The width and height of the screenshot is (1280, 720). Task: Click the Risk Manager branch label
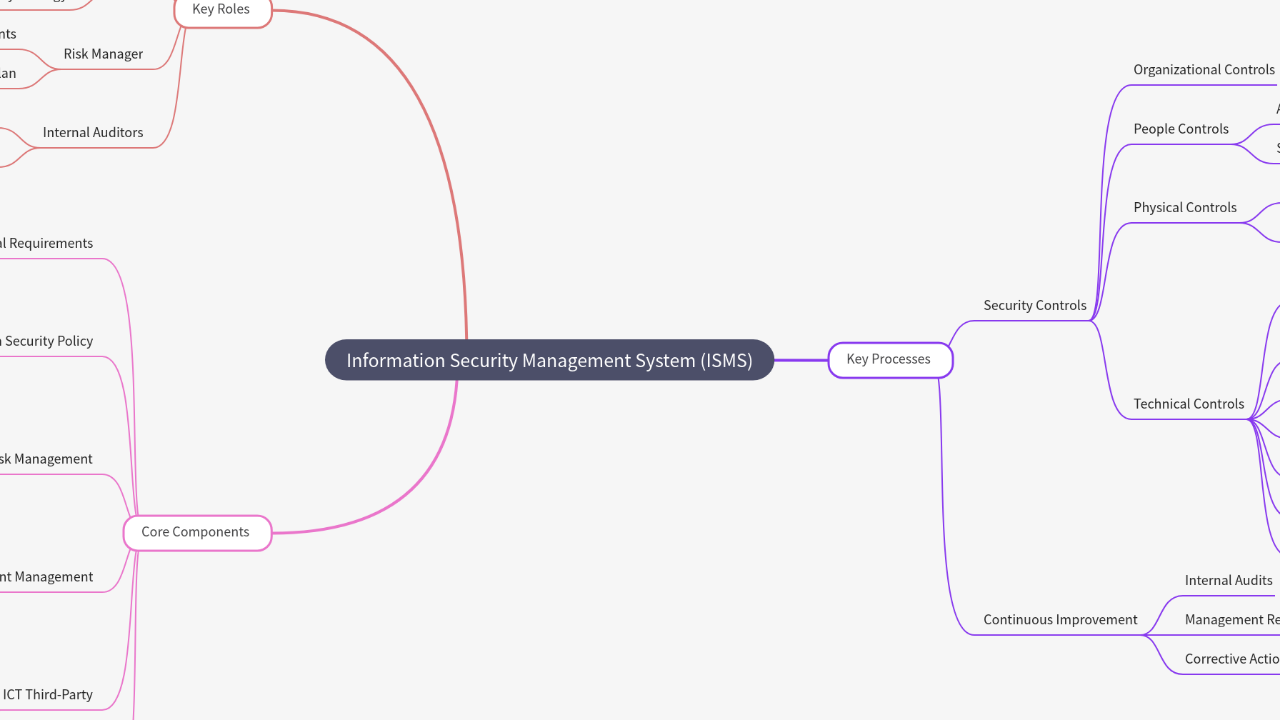(103, 54)
